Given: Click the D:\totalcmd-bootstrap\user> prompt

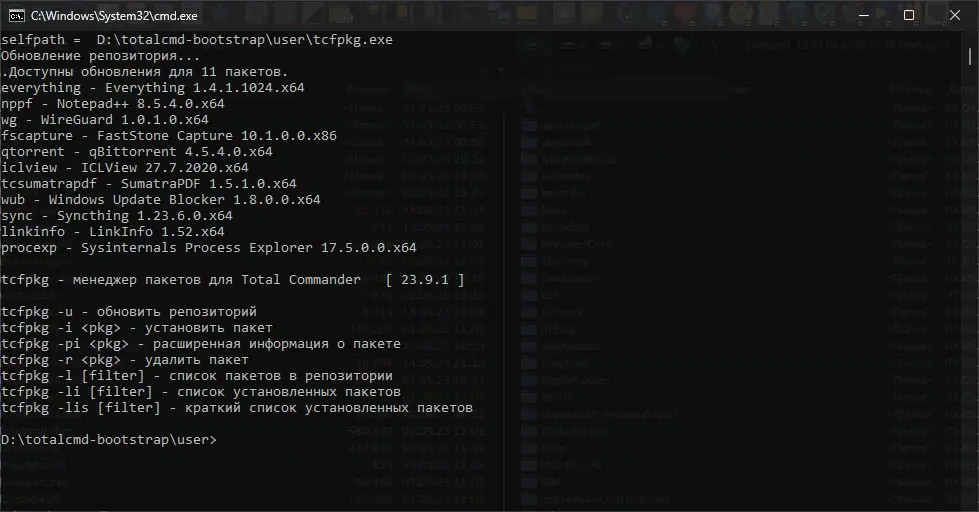Looking at the screenshot, I should 109,440.
